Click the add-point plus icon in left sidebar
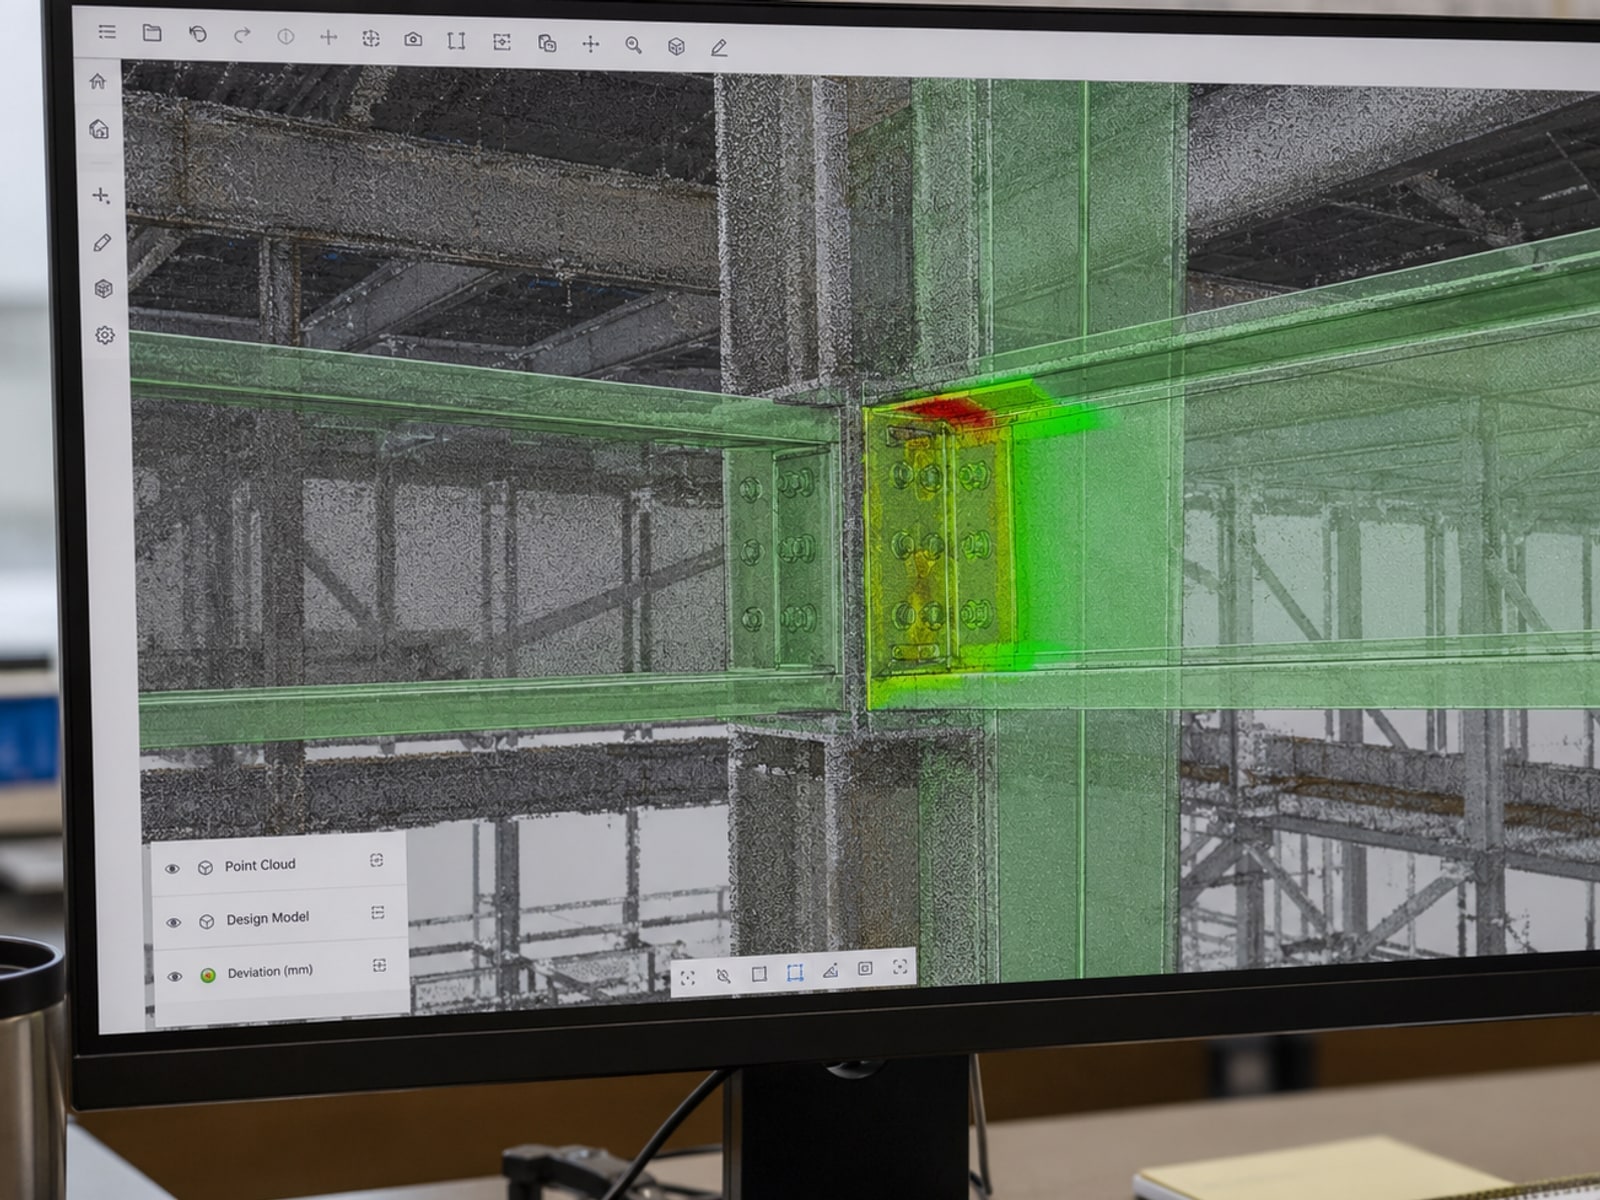This screenshot has width=1600, height=1200. tap(101, 195)
